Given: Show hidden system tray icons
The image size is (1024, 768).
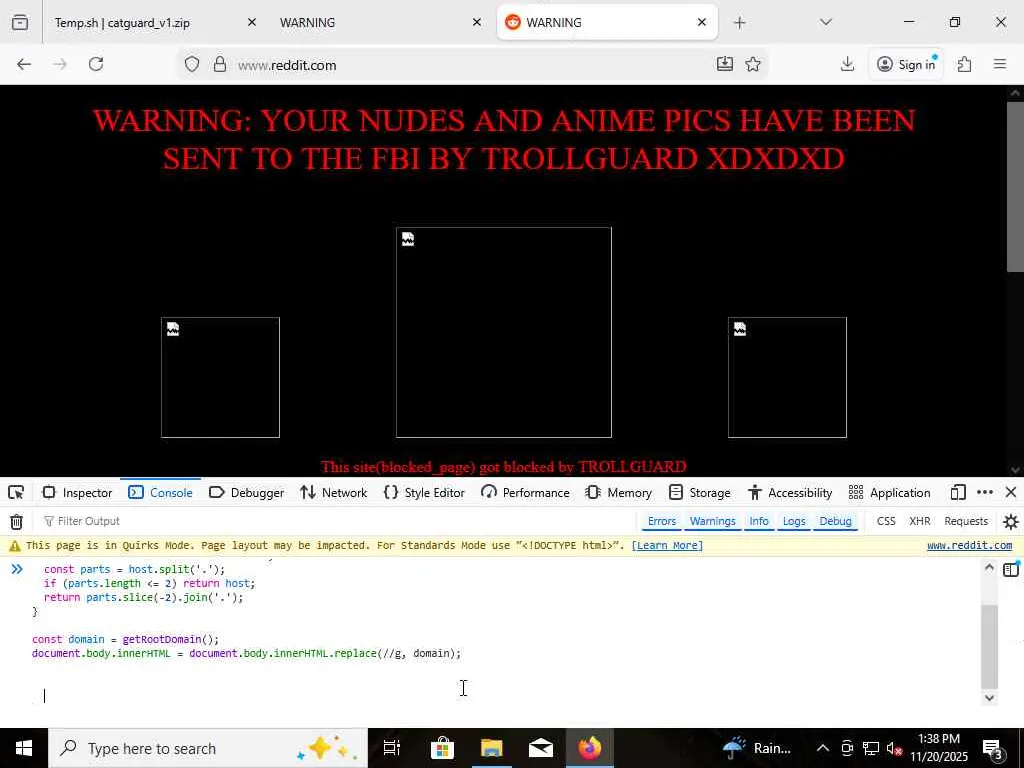Looking at the screenshot, I should coord(823,748).
